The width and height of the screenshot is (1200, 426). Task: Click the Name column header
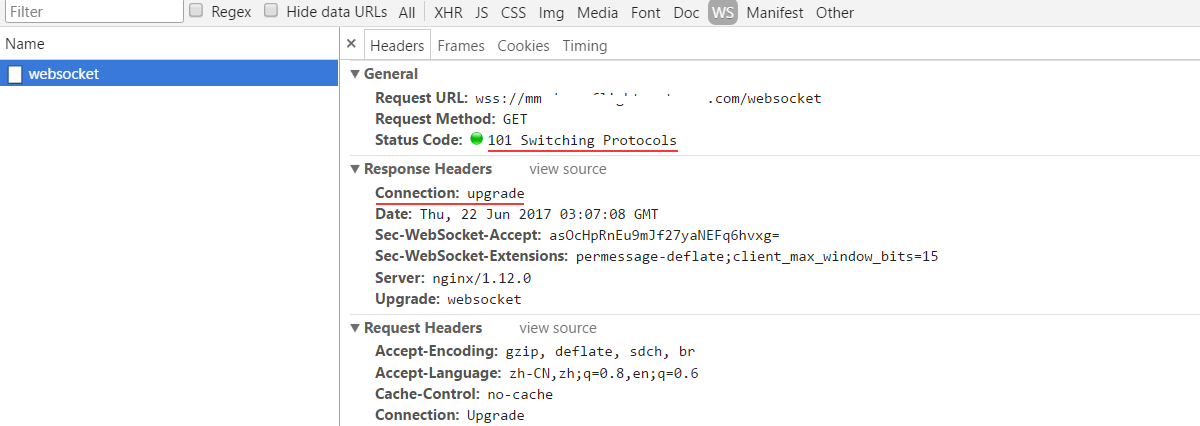(25, 44)
